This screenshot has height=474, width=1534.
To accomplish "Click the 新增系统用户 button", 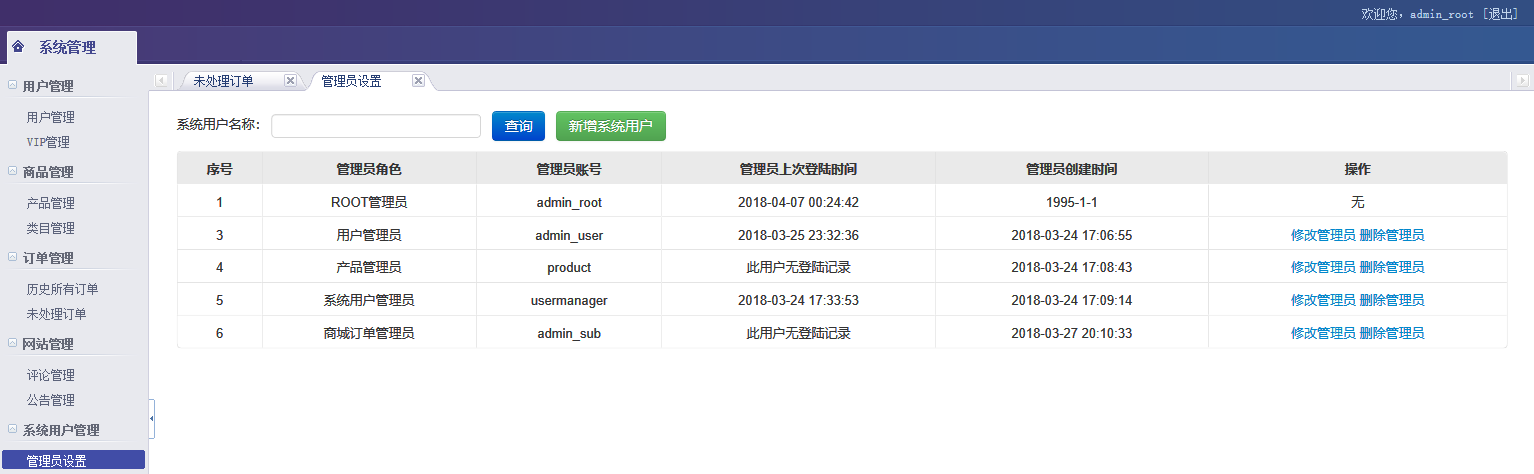I will pos(610,126).
